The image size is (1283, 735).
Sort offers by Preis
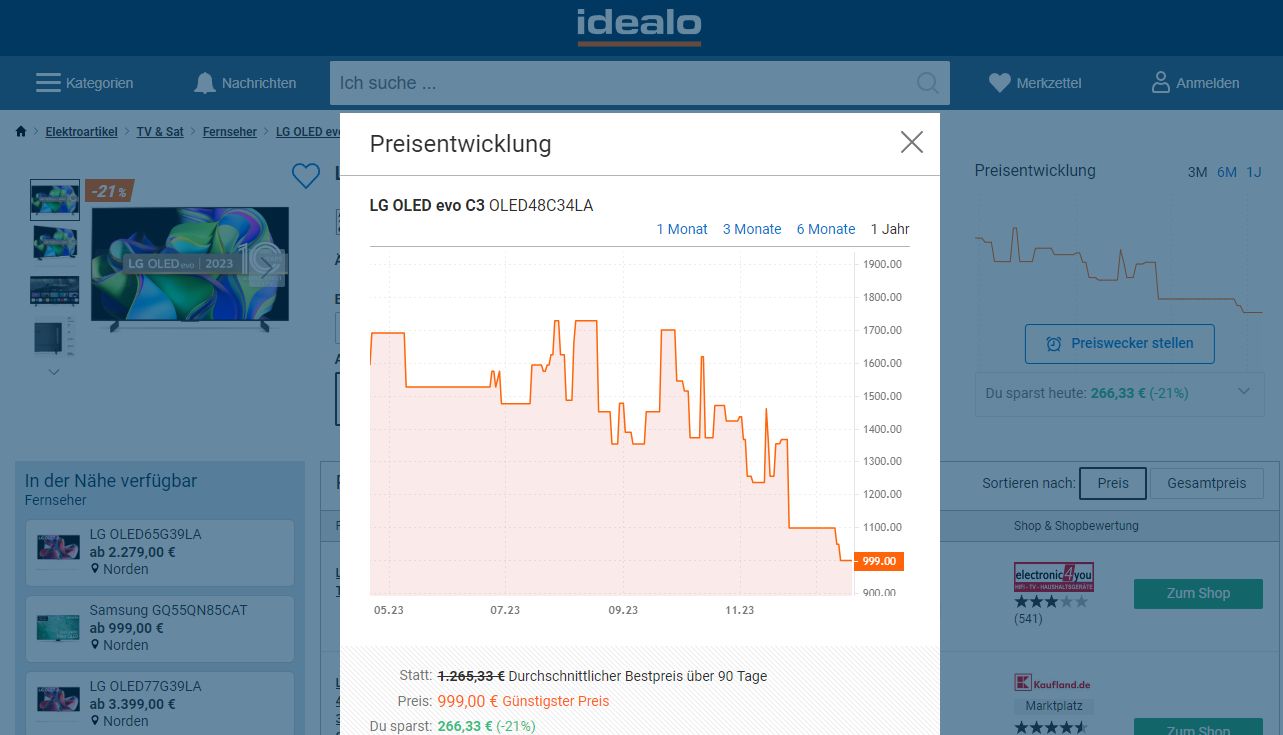[x=1112, y=483]
